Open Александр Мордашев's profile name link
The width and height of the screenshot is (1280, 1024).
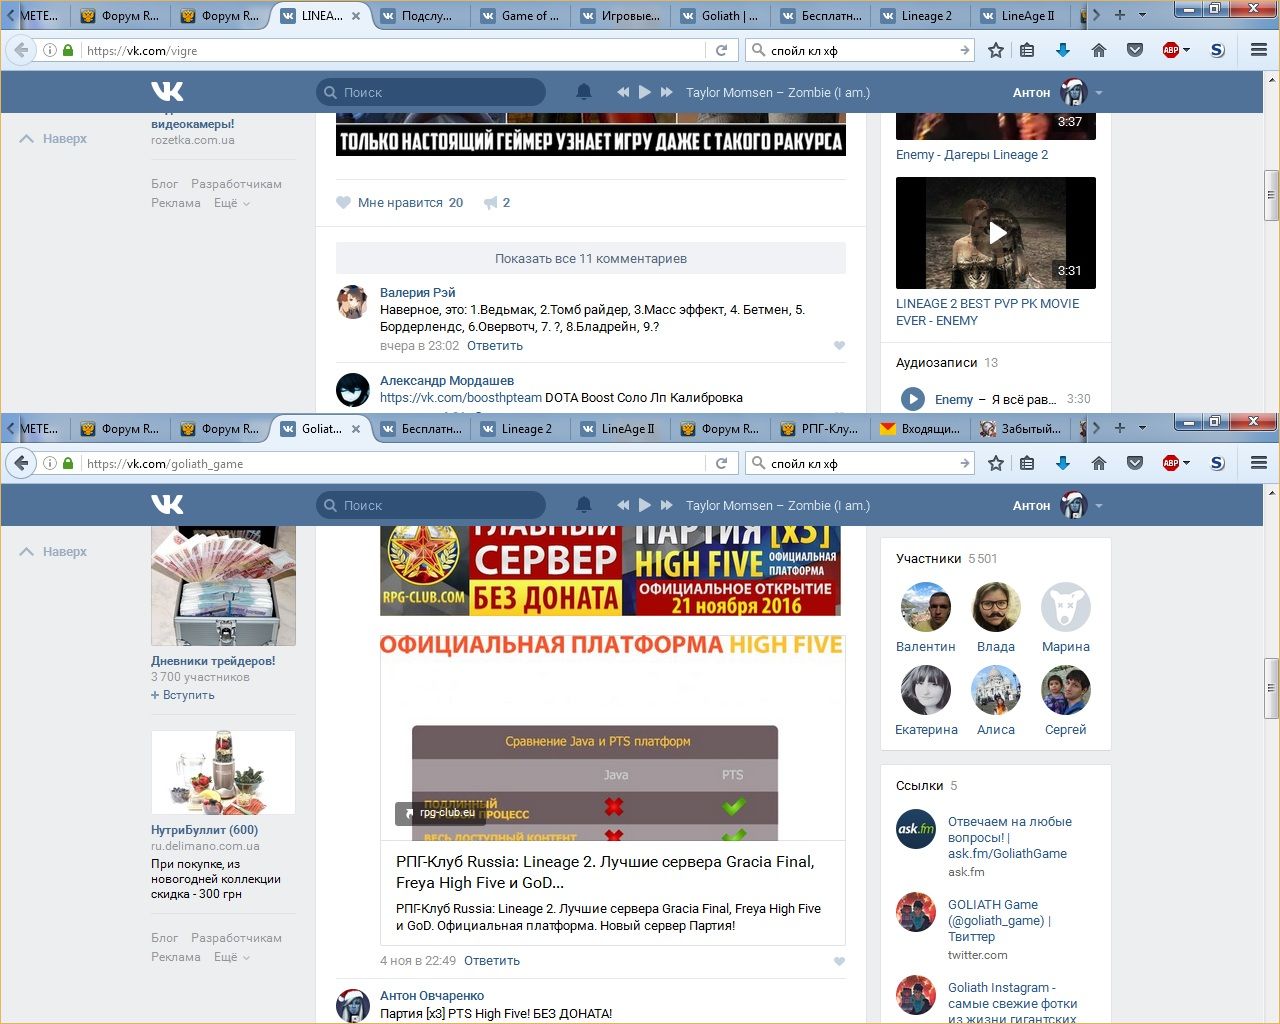[x=447, y=381]
